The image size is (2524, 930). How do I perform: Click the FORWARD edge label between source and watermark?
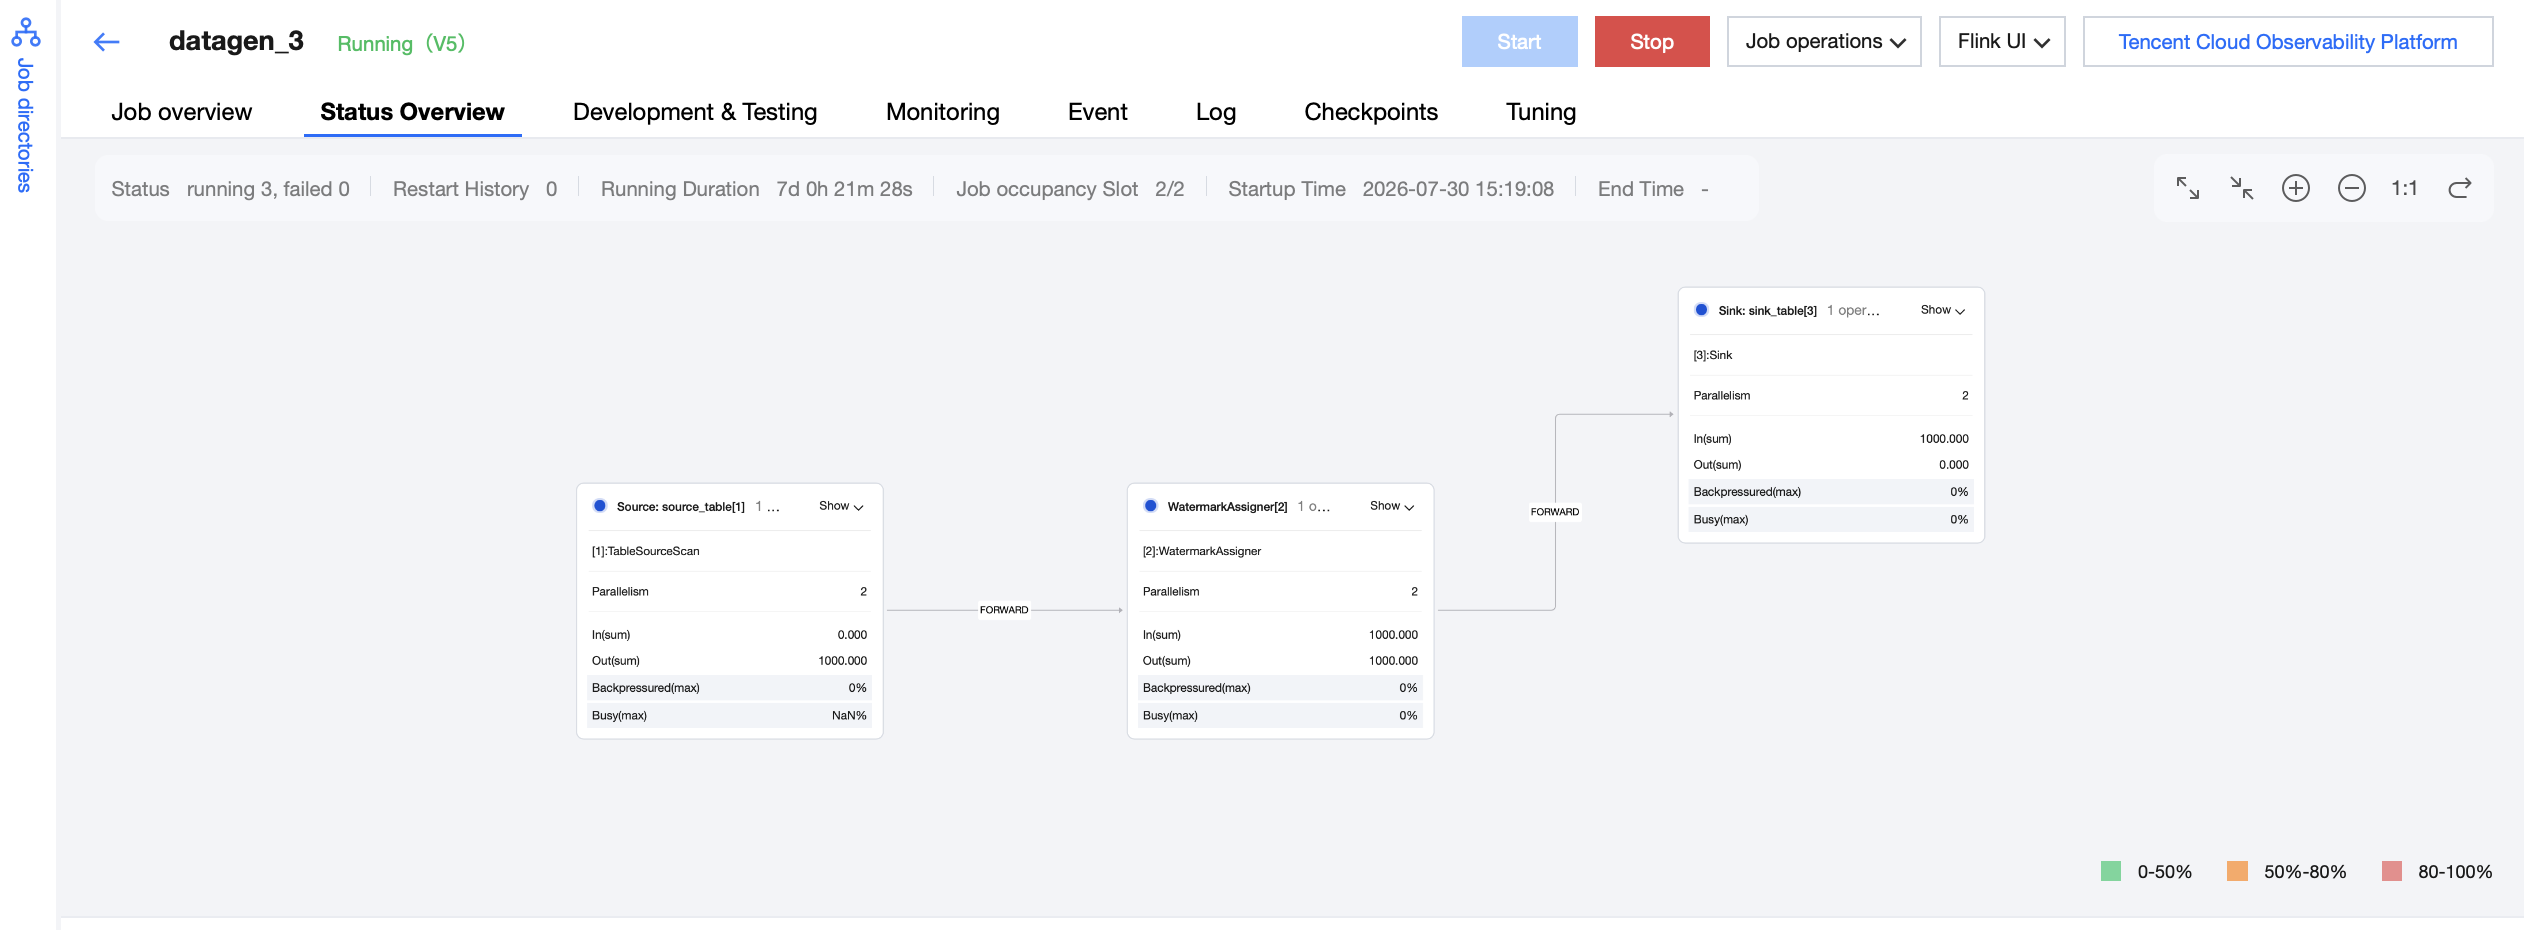pos(1004,610)
